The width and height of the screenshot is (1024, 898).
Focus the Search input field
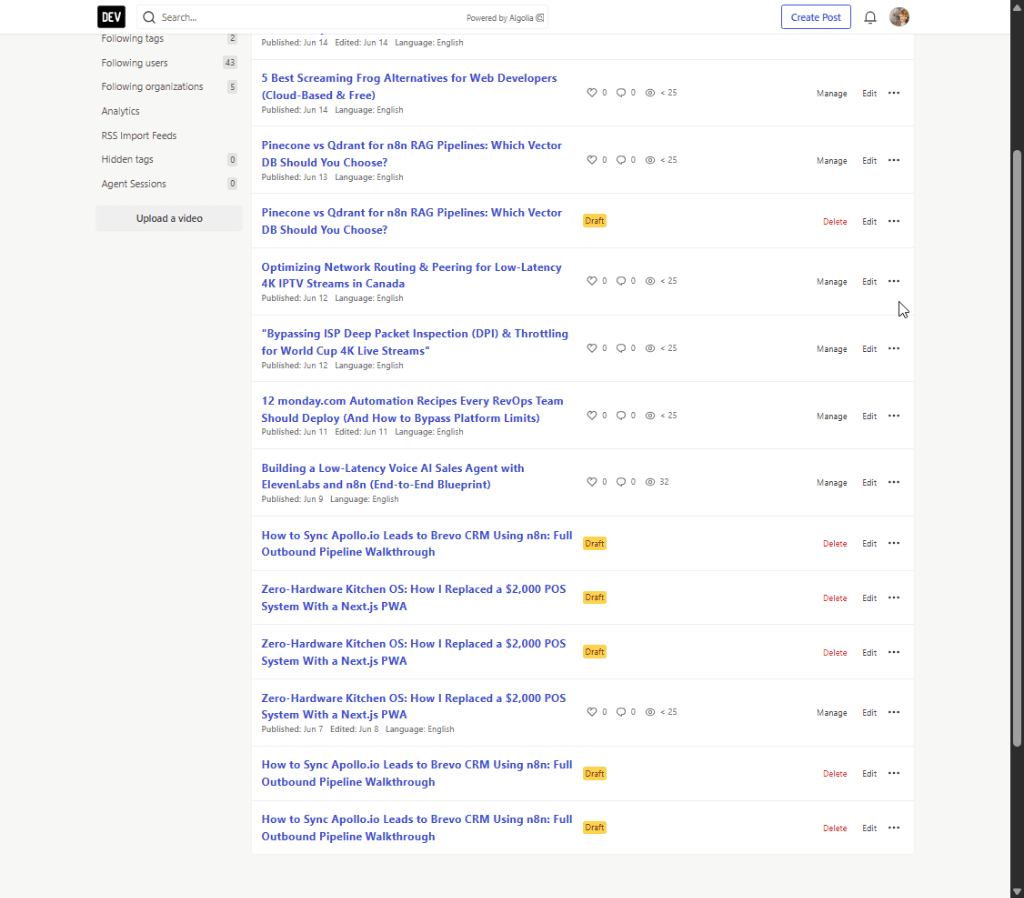[x=310, y=18]
